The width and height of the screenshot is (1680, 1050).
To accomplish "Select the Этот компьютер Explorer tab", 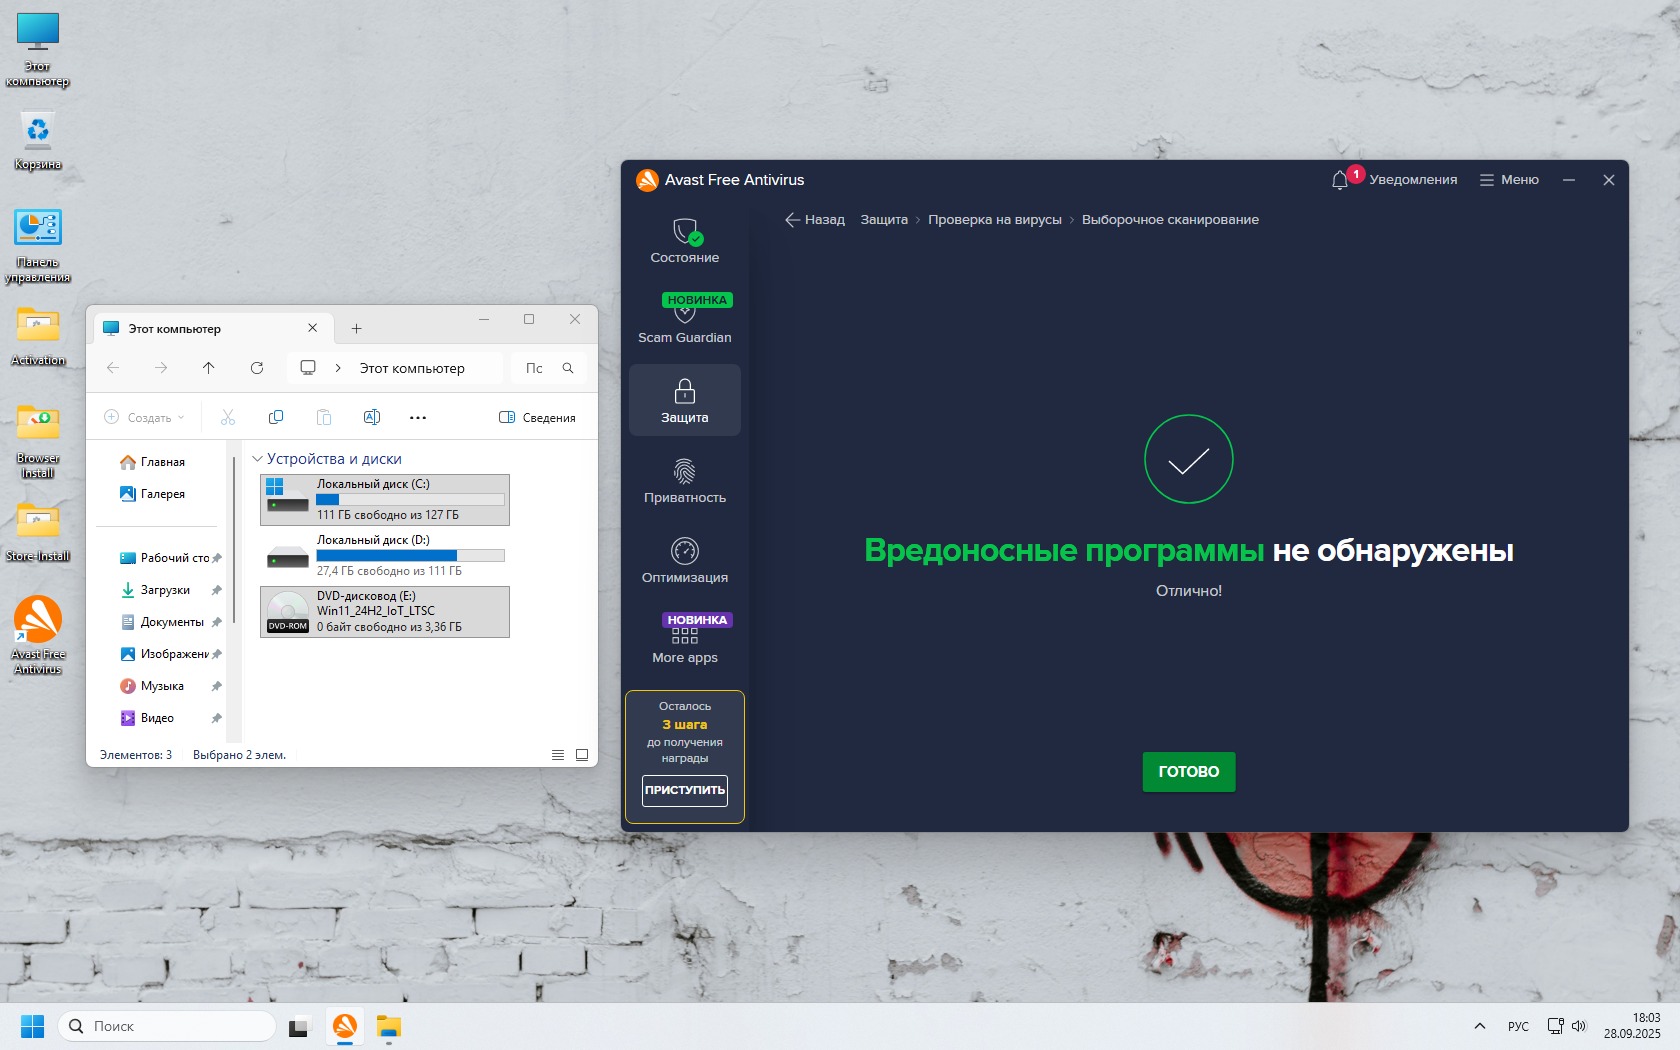I will (x=210, y=328).
